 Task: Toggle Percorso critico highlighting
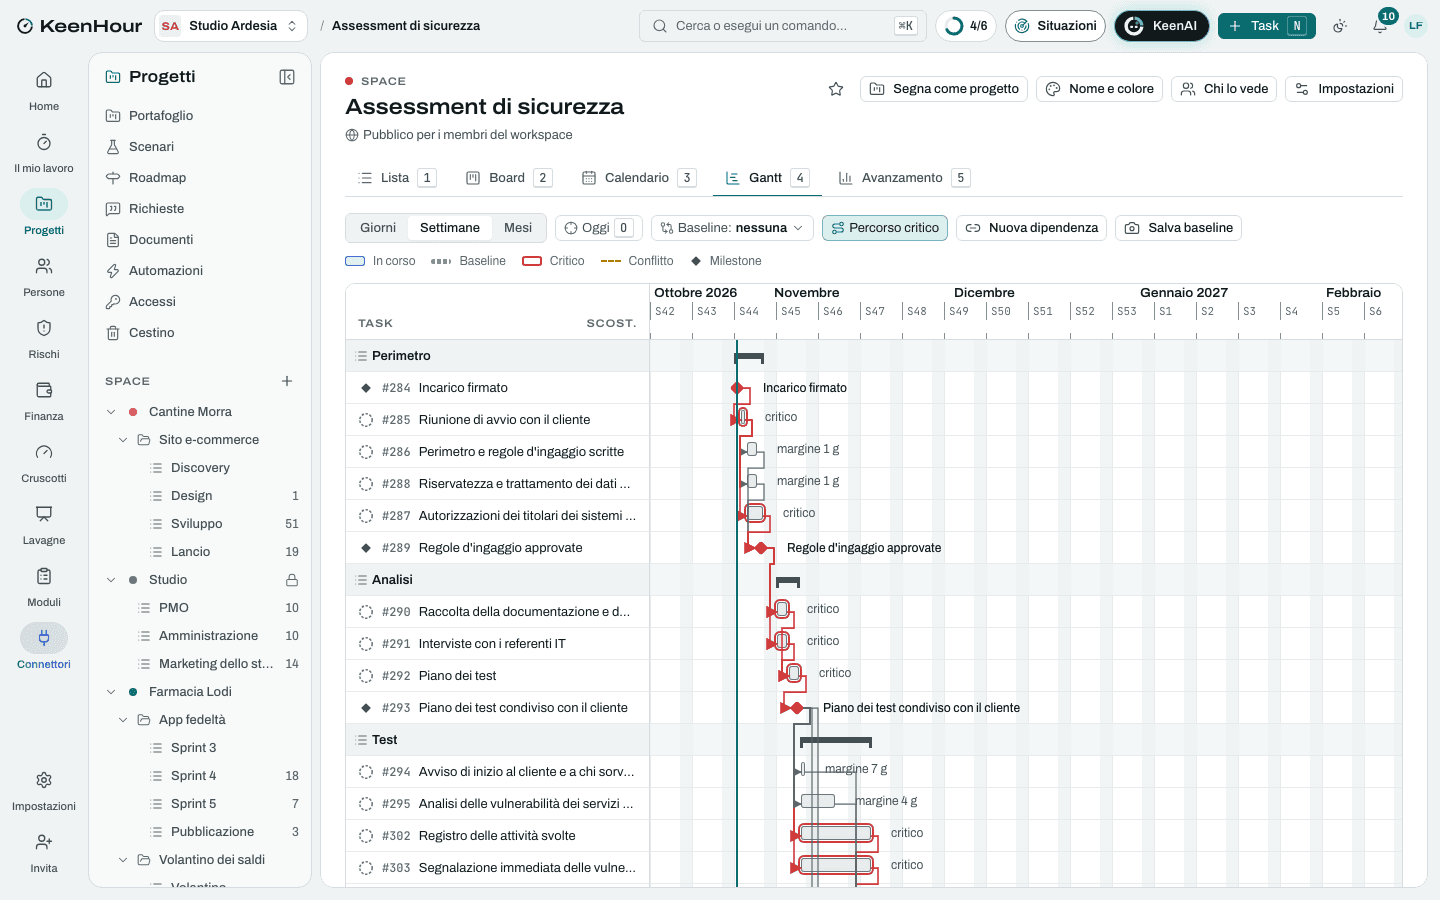tap(885, 228)
